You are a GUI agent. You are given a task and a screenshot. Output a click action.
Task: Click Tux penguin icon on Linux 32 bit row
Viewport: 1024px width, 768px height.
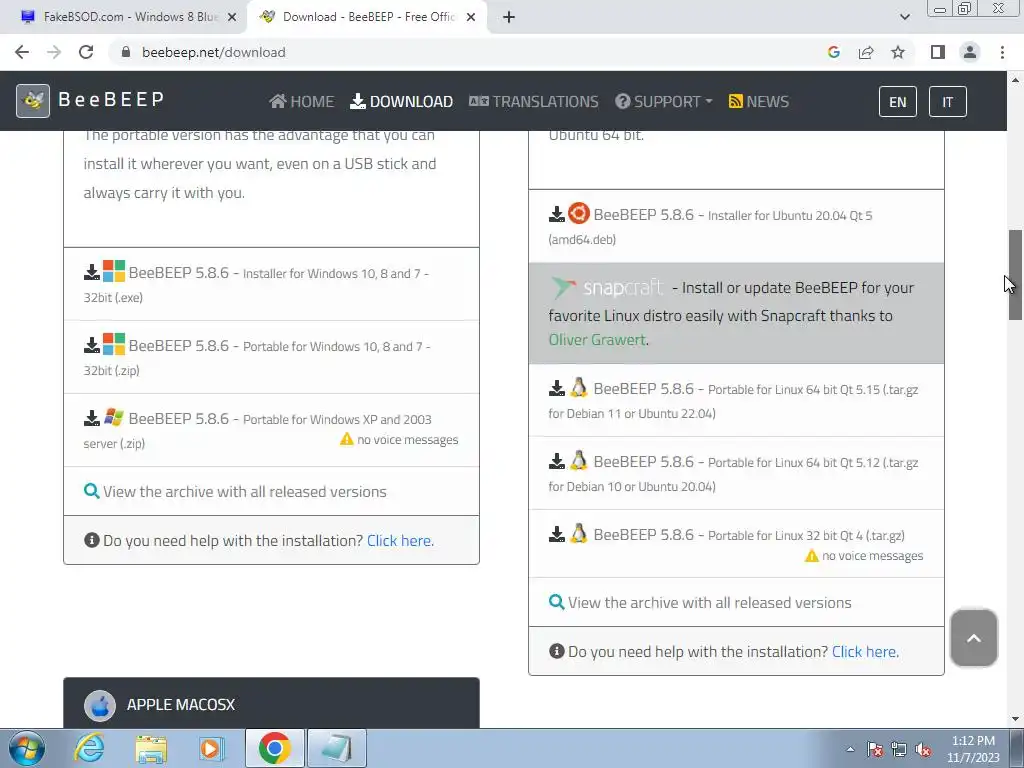[579, 534]
